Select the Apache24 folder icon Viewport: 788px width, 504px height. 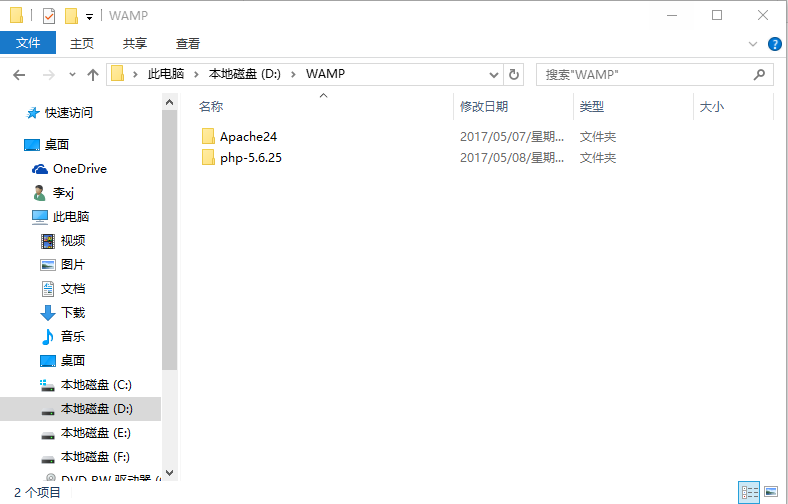[208, 136]
